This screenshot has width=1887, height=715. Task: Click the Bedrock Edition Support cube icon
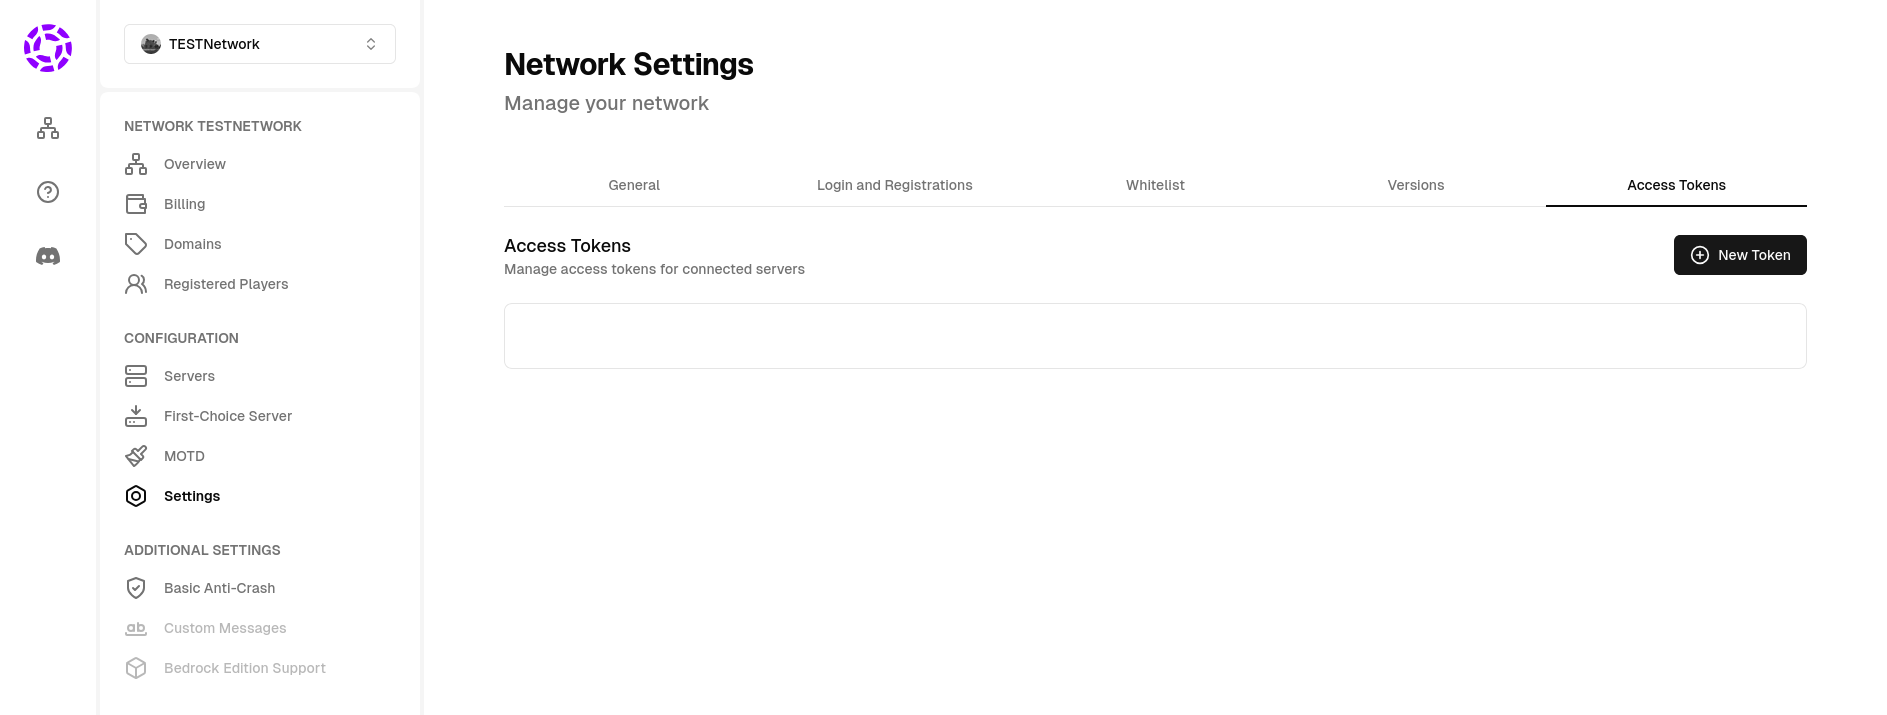pos(136,668)
